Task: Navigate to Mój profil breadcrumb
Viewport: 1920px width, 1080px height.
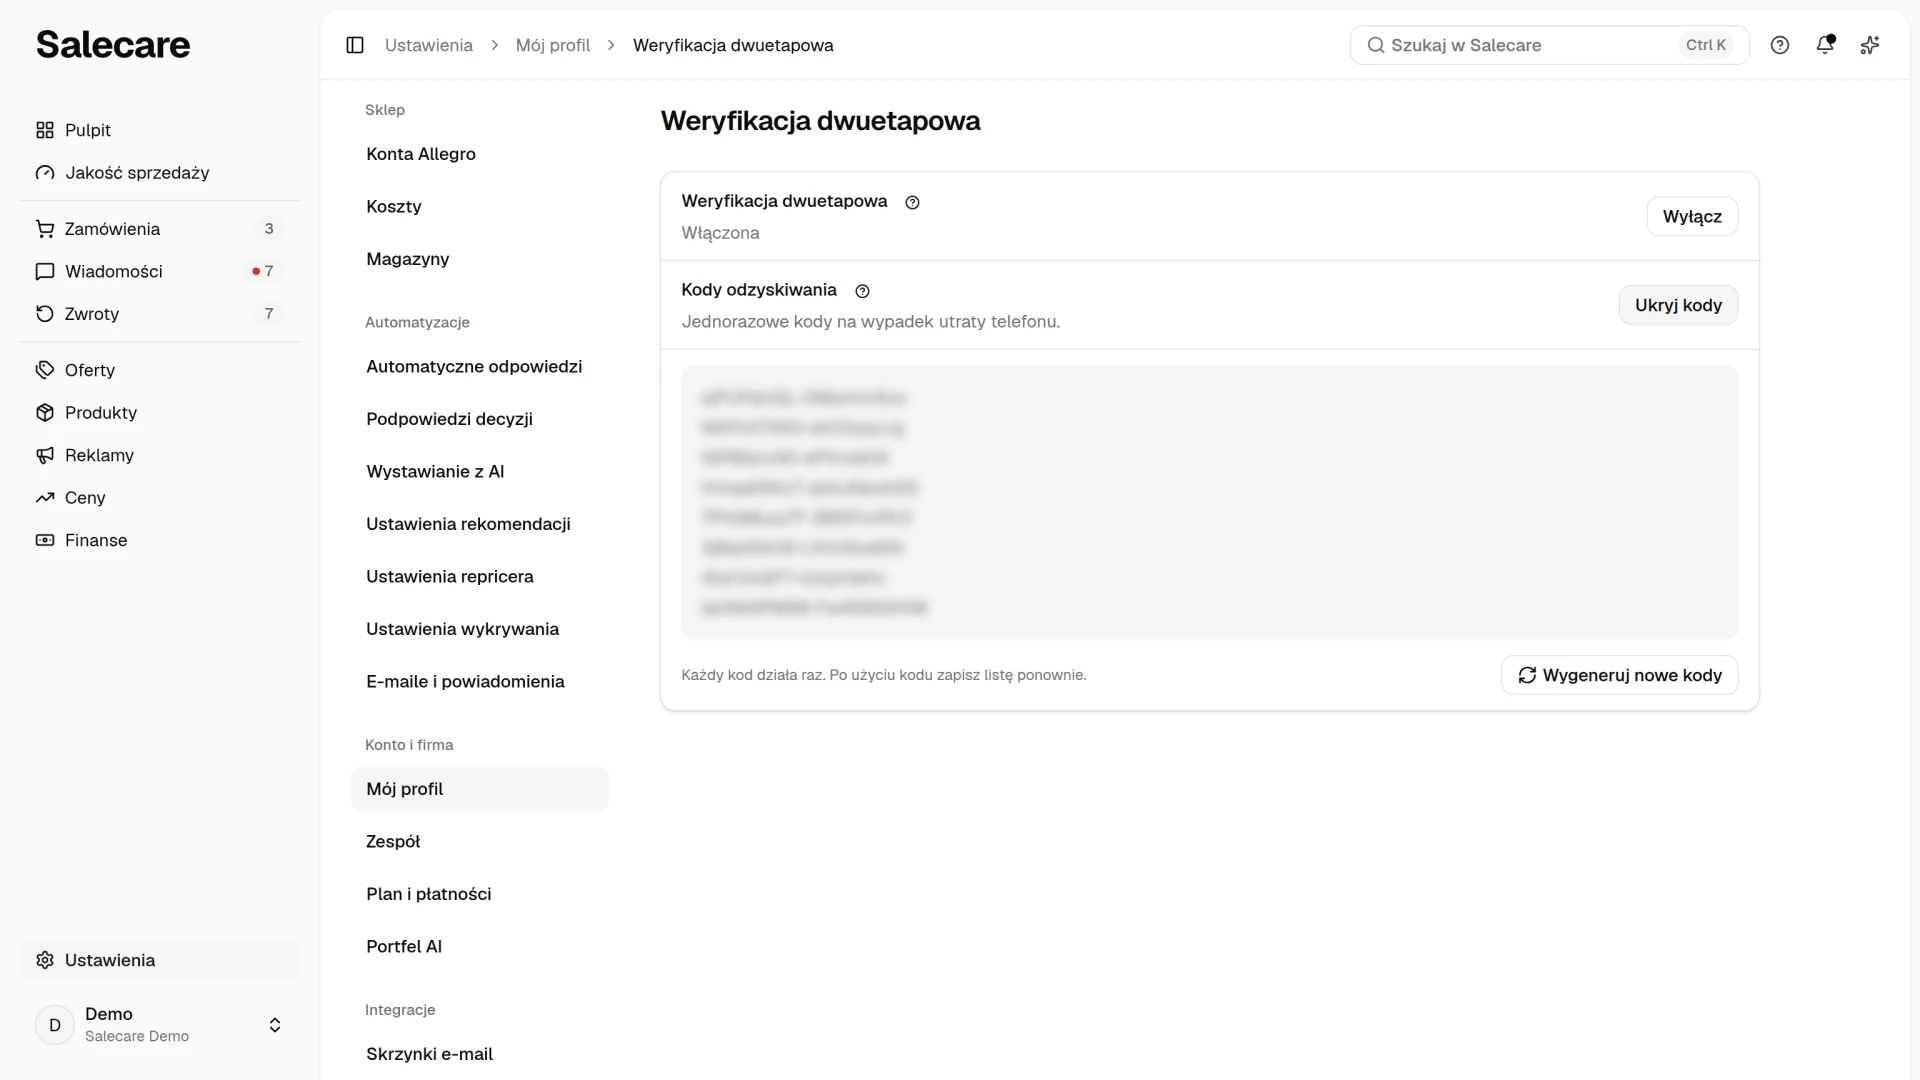Action: 553,45
